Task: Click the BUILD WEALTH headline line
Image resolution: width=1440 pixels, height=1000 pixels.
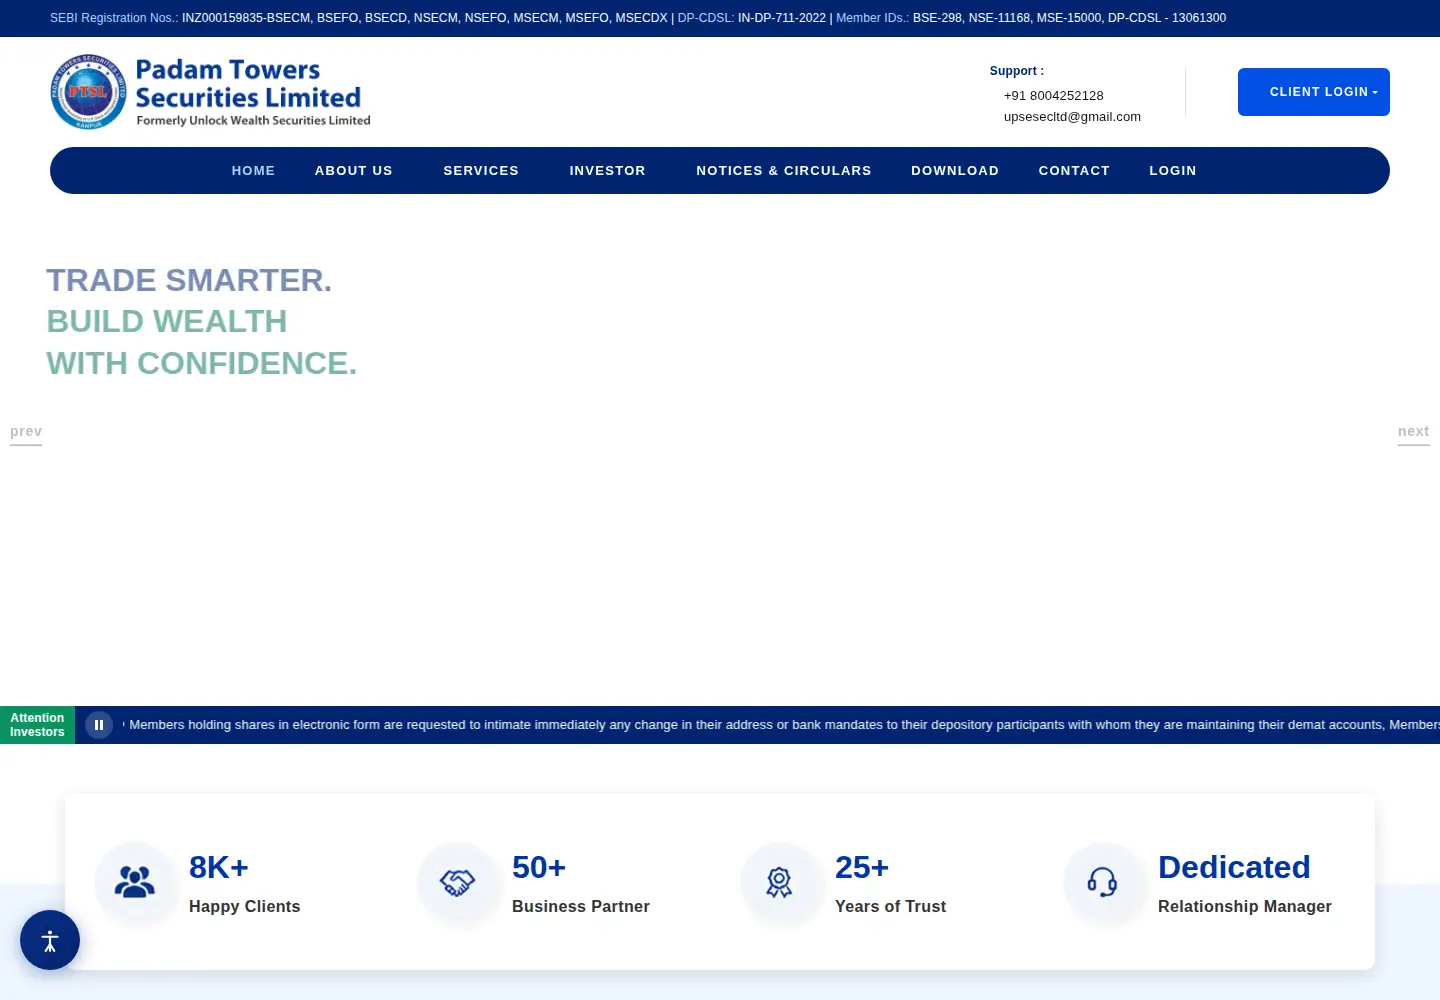Action: tap(167, 321)
